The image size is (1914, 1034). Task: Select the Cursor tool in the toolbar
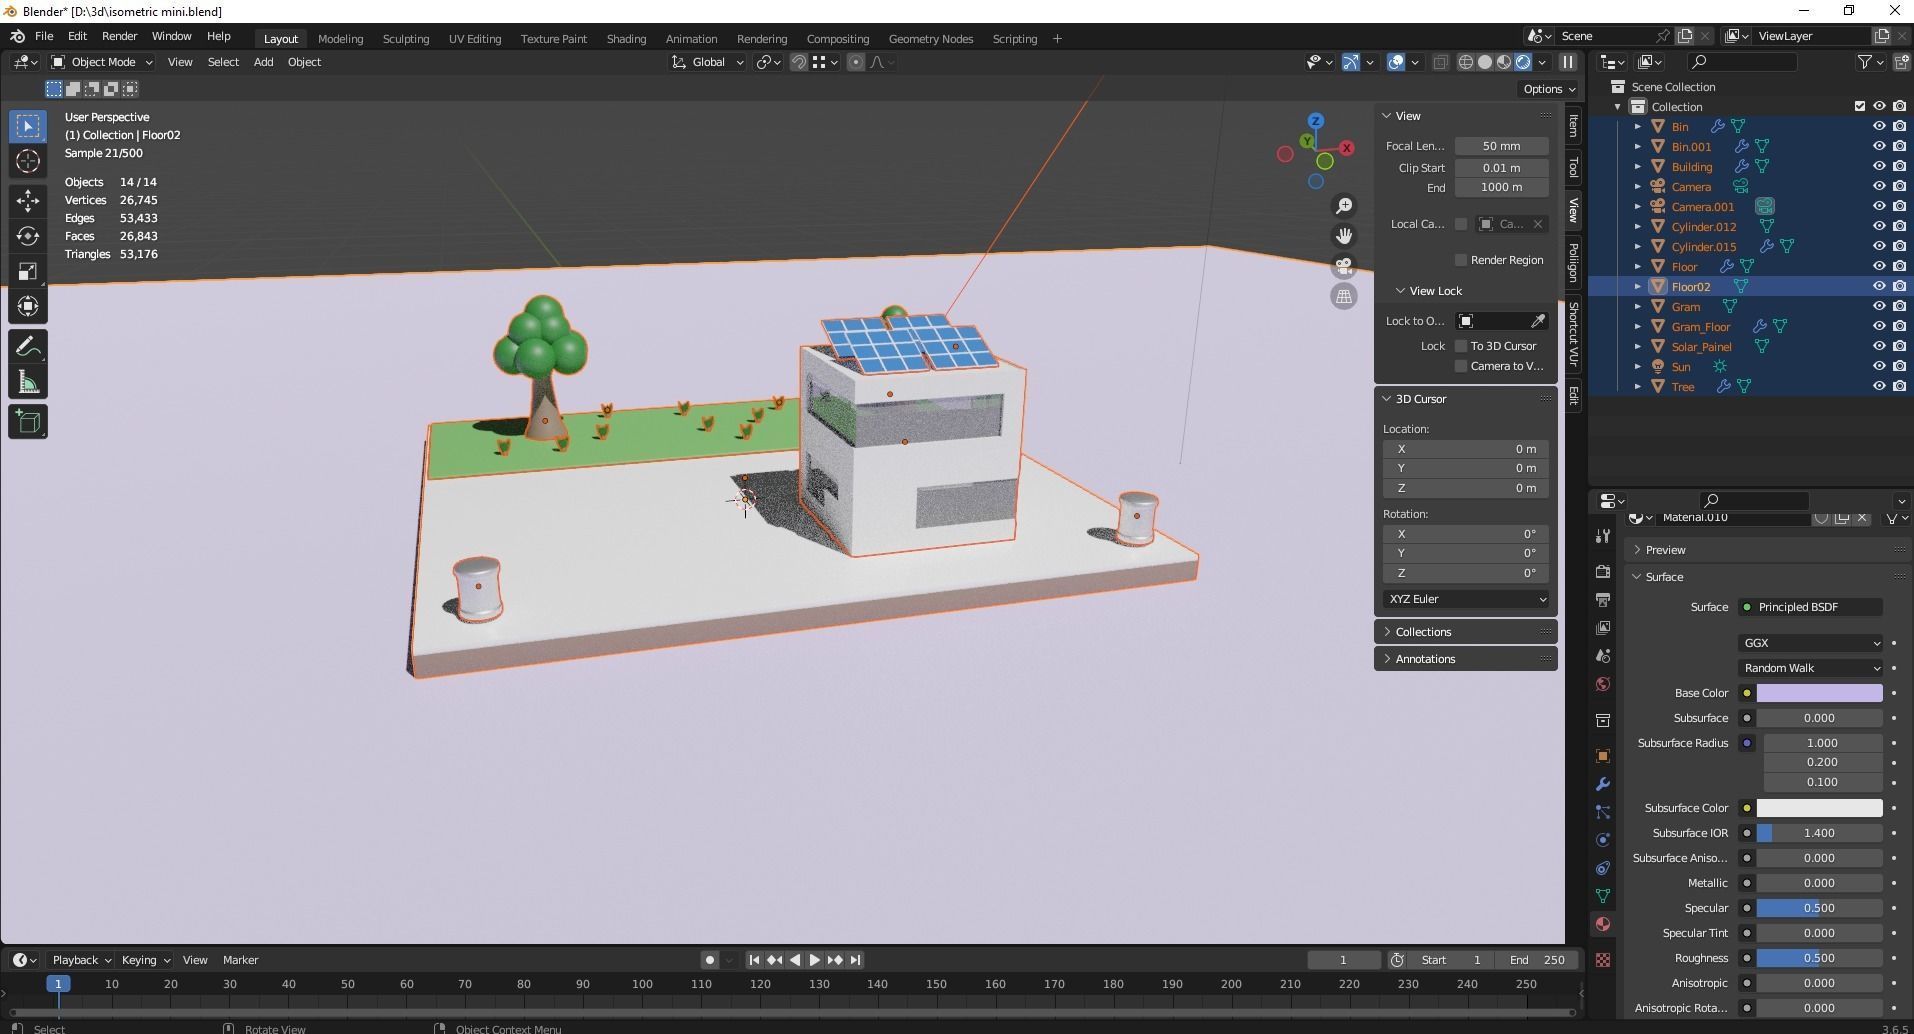click(x=28, y=161)
